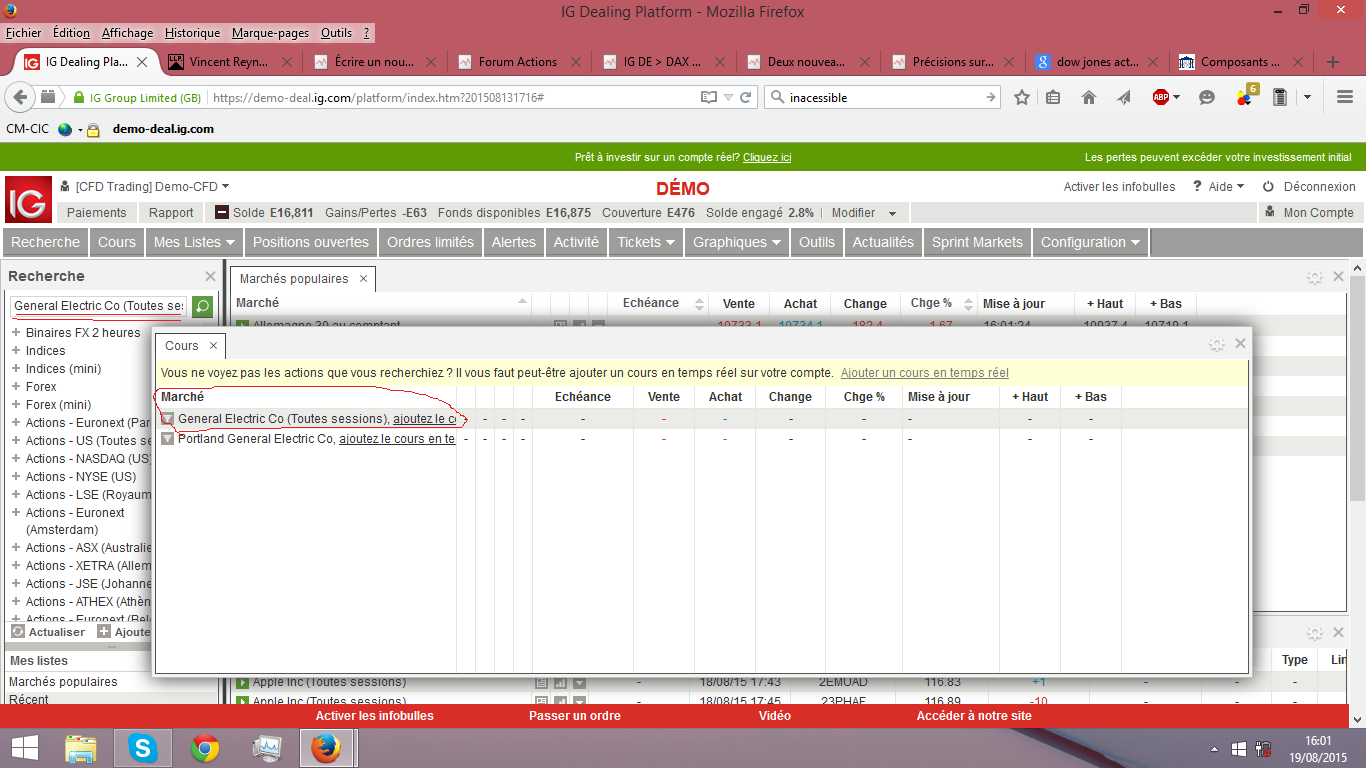Open the Tickets dropdown menu
Viewport: 1366px width, 768px height.
(646, 242)
